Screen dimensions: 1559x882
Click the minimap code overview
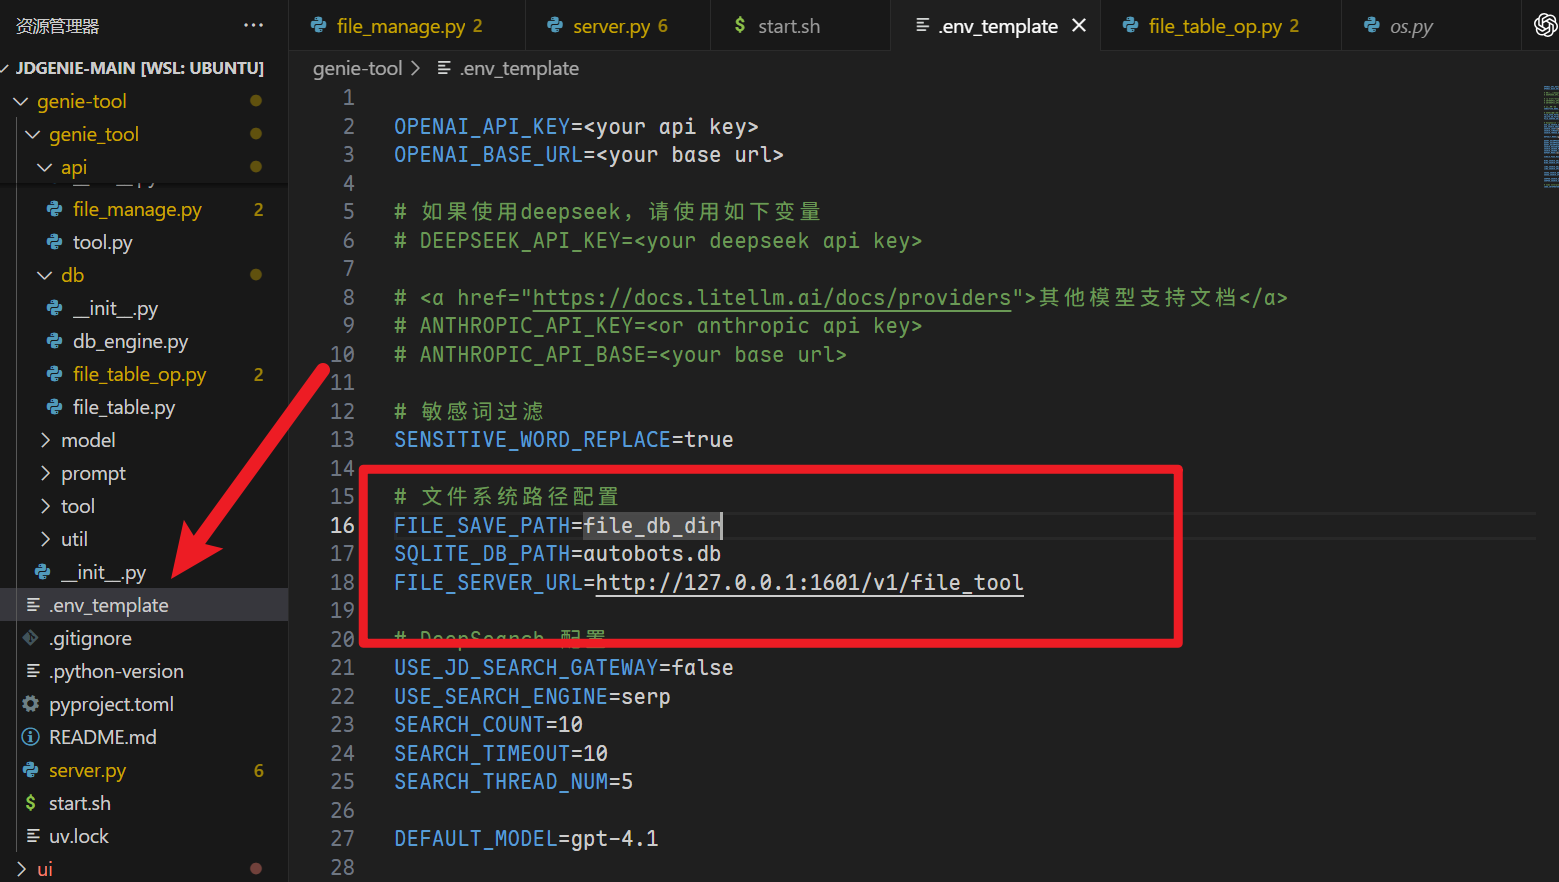tap(1549, 137)
